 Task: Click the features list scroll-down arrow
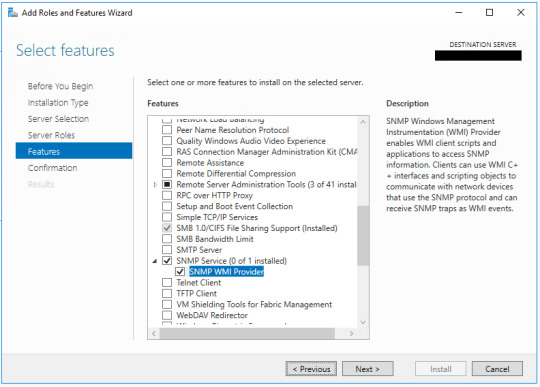(363, 323)
